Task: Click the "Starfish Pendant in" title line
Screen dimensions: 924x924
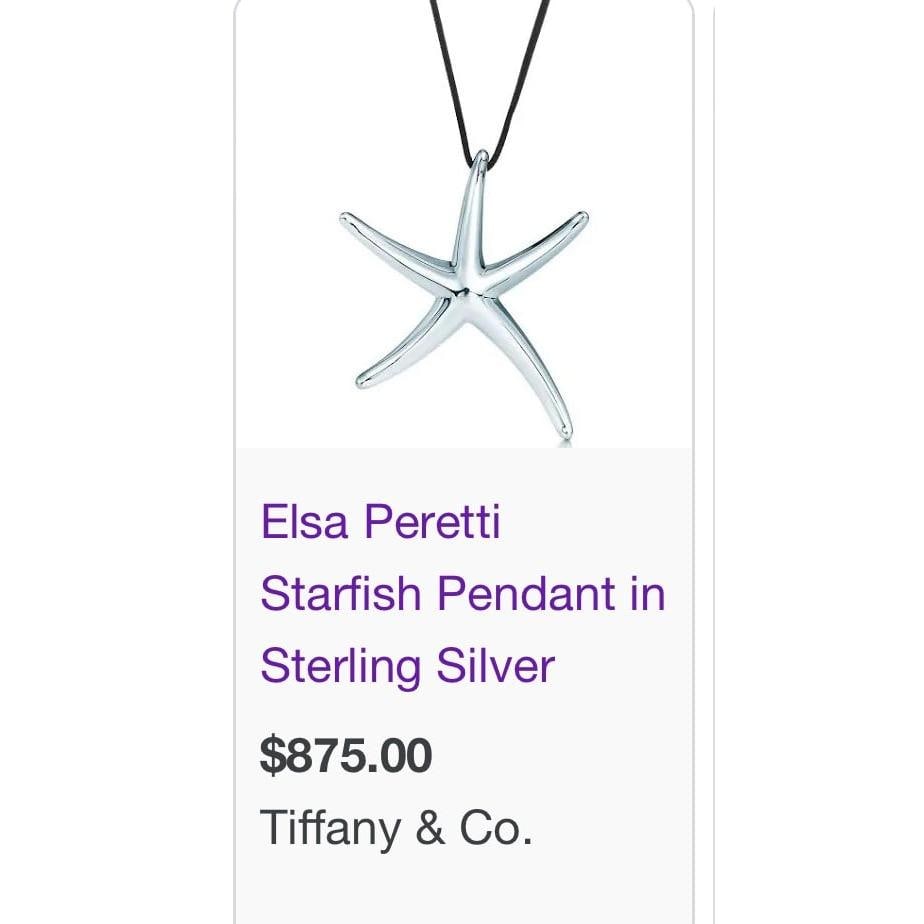Action: (463, 593)
